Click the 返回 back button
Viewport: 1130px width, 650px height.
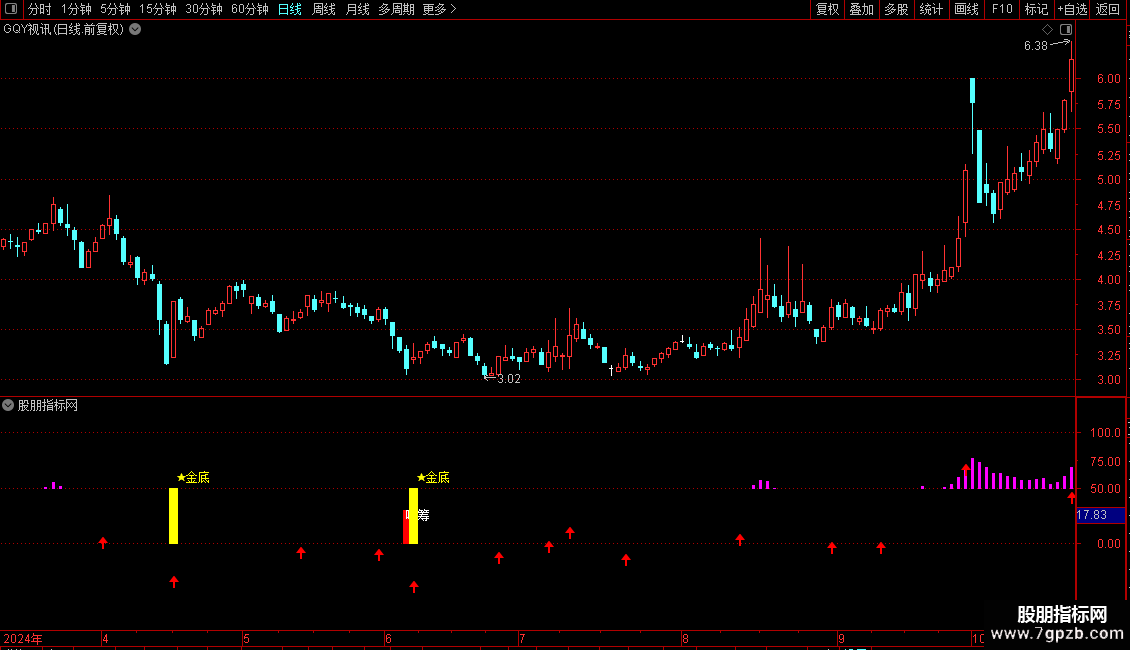1108,9
